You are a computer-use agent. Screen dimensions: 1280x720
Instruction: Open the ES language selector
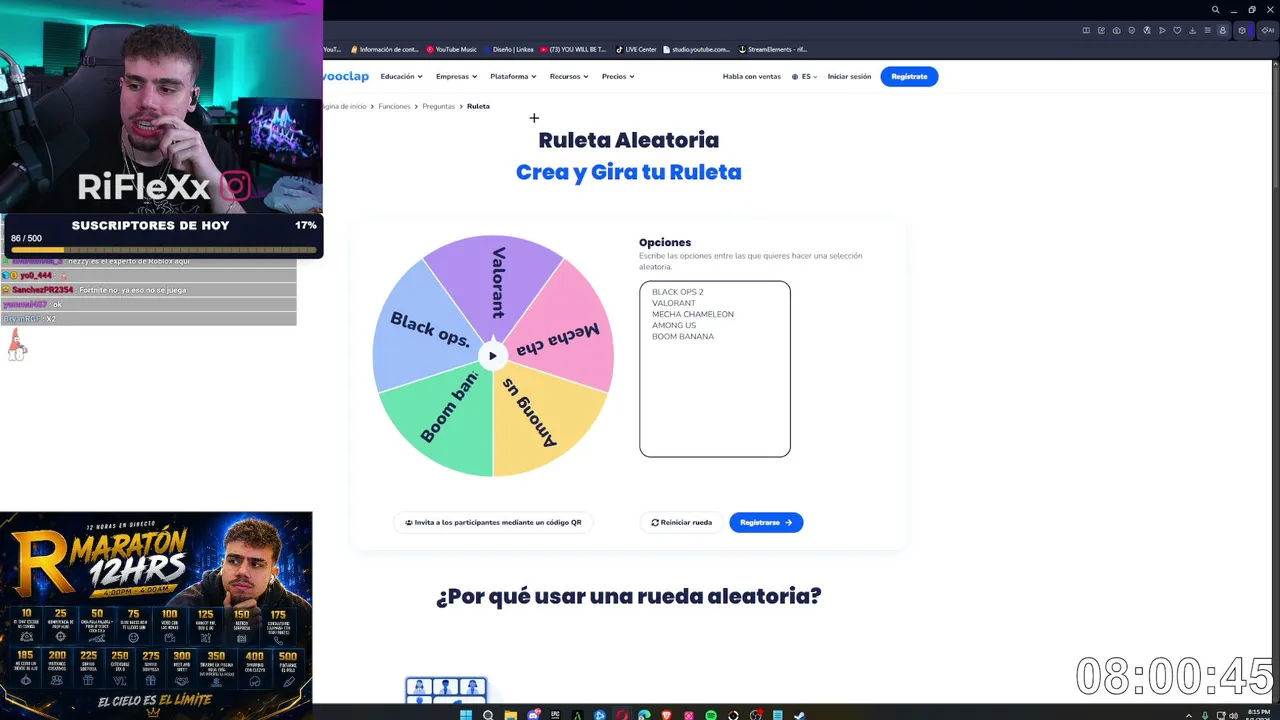coord(804,76)
